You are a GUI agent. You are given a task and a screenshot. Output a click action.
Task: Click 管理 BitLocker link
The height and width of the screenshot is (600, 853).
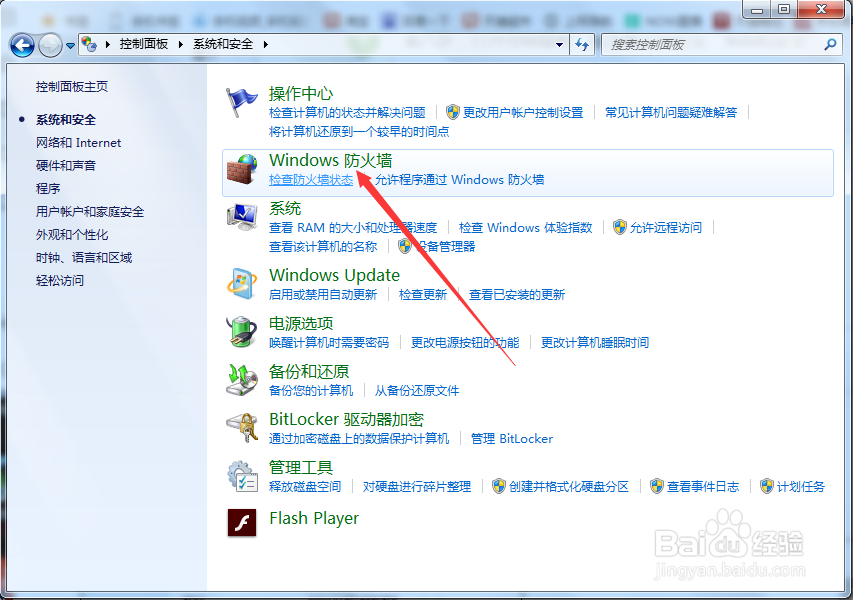pyautogui.click(x=512, y=438)
